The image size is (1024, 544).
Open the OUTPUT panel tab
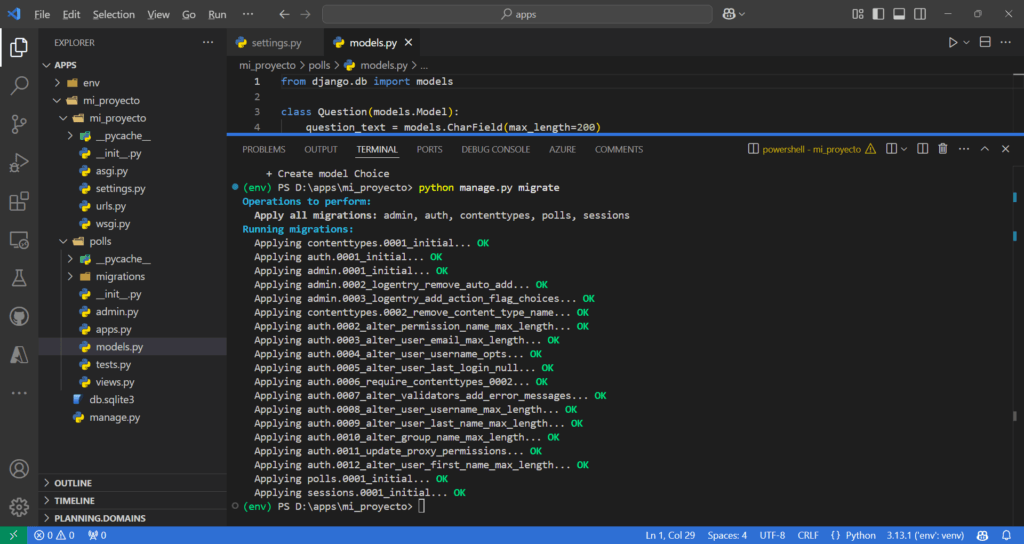pos(321,150)
